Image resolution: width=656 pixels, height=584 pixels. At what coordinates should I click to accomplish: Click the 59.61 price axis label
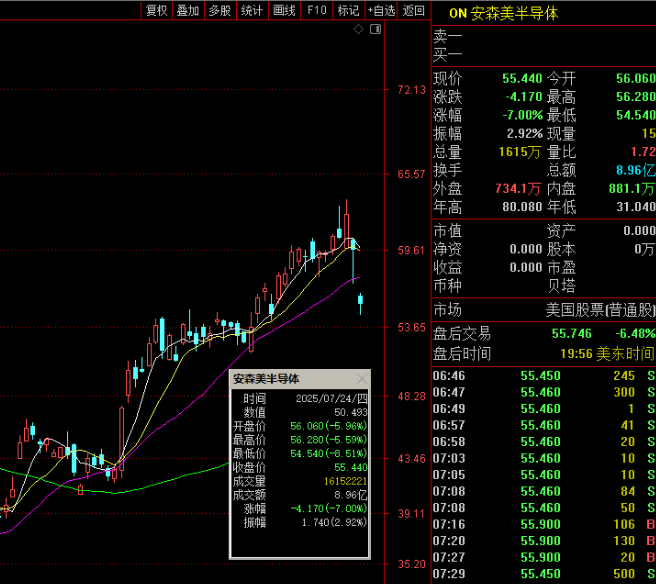pyautogui.click(x=411, y=250)
